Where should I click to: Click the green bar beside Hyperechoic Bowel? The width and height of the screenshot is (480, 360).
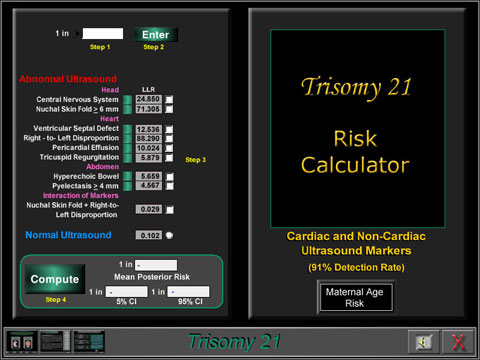point(127,176)
